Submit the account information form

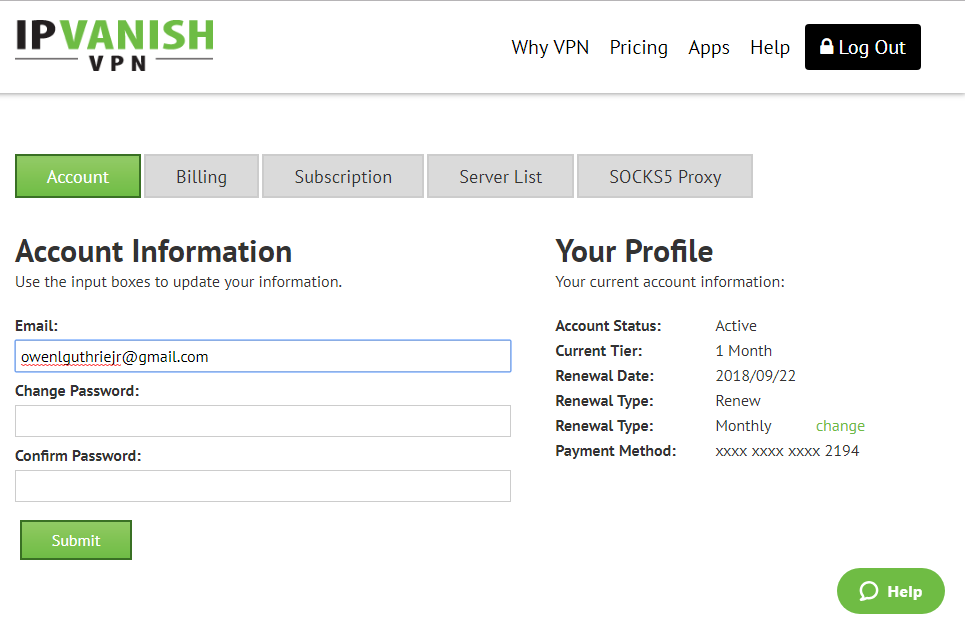tap(76, 540)
